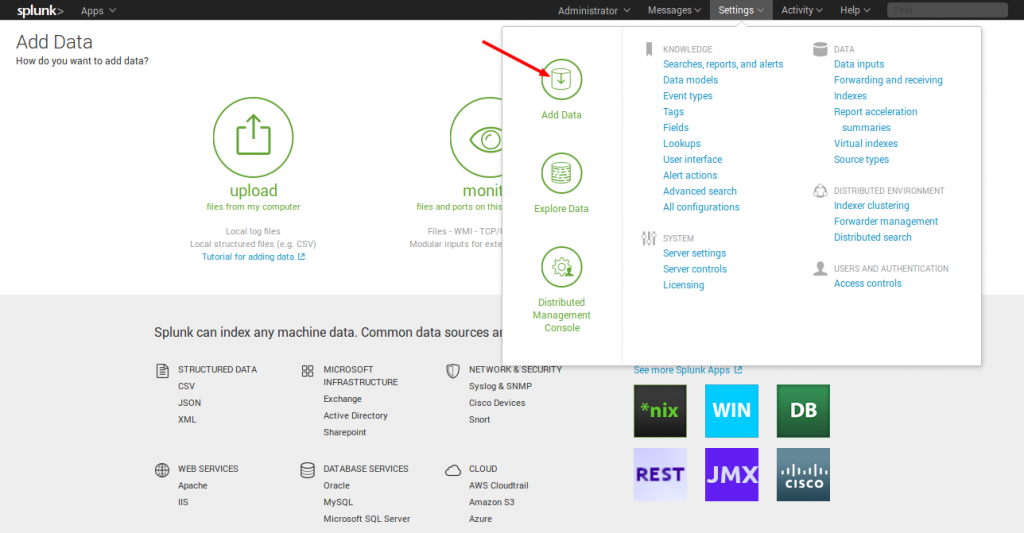Open the Help dropdown

pyautogui.click(x=855, y=10)
